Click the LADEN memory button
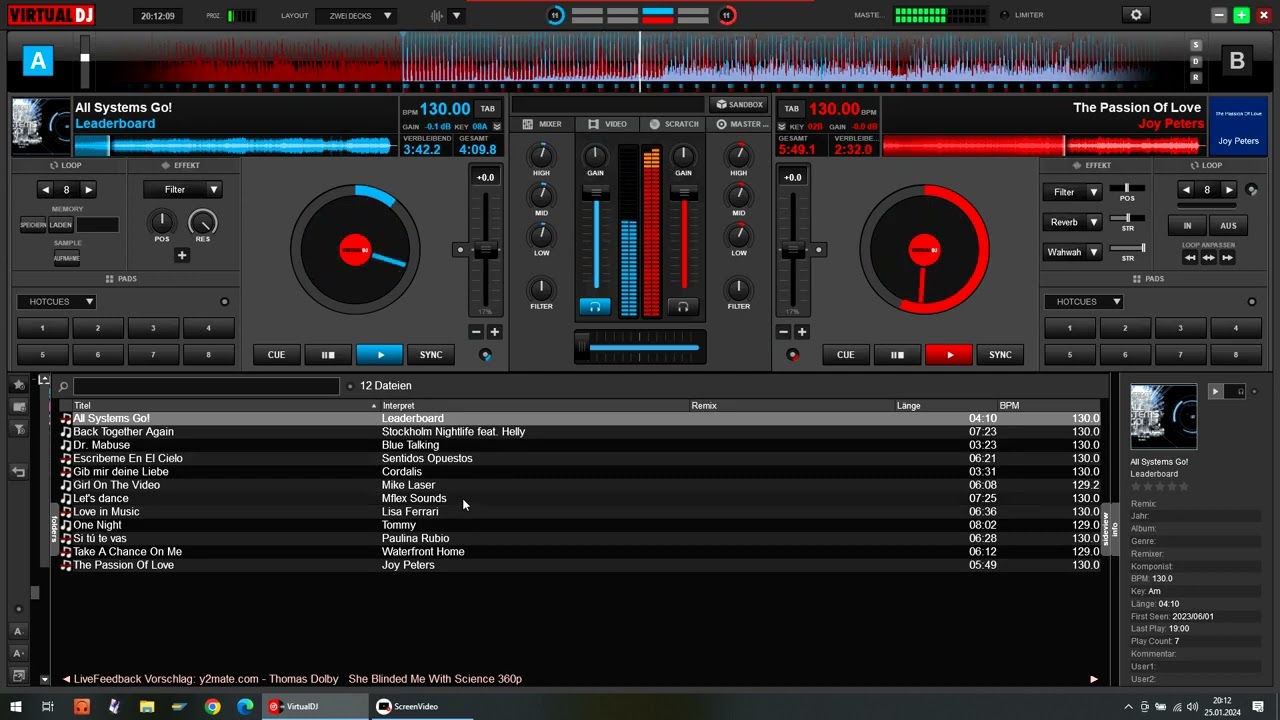The height and width of the screenshot is (720, 1280). pos(61,226)
